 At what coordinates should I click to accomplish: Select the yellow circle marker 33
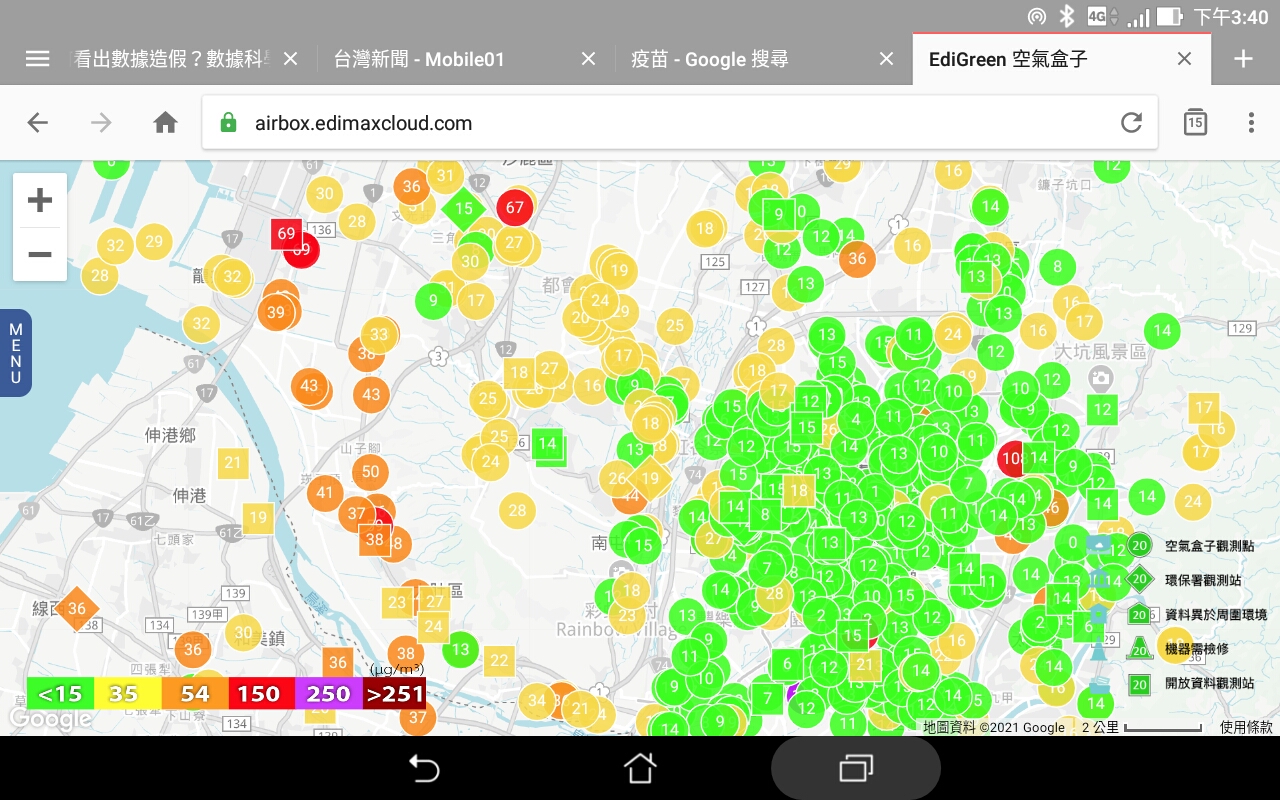click(x=379, y=335)
